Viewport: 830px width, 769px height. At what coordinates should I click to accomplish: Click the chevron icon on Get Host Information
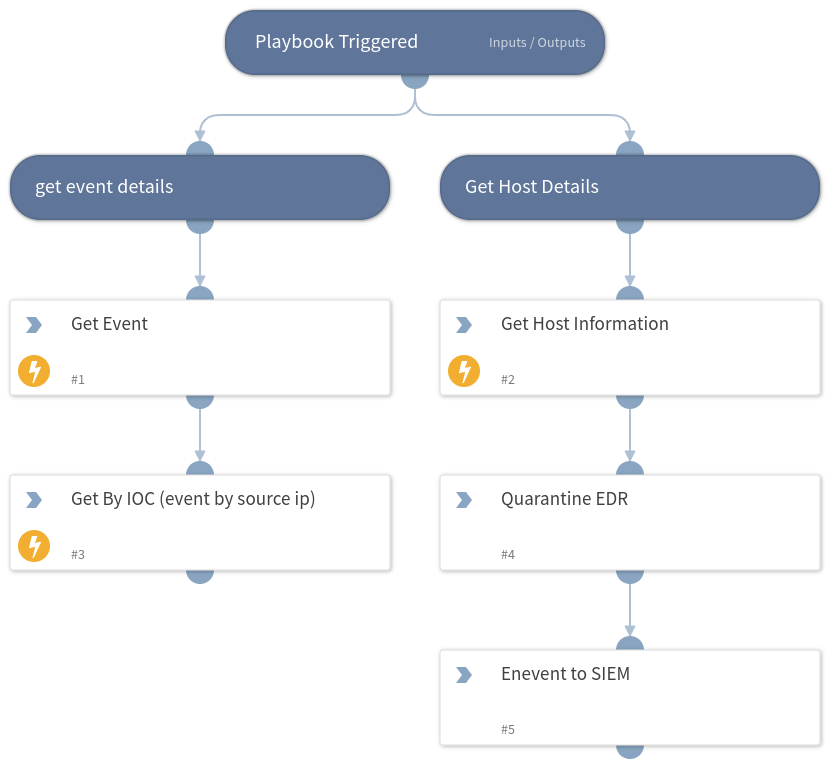[464, 325]
